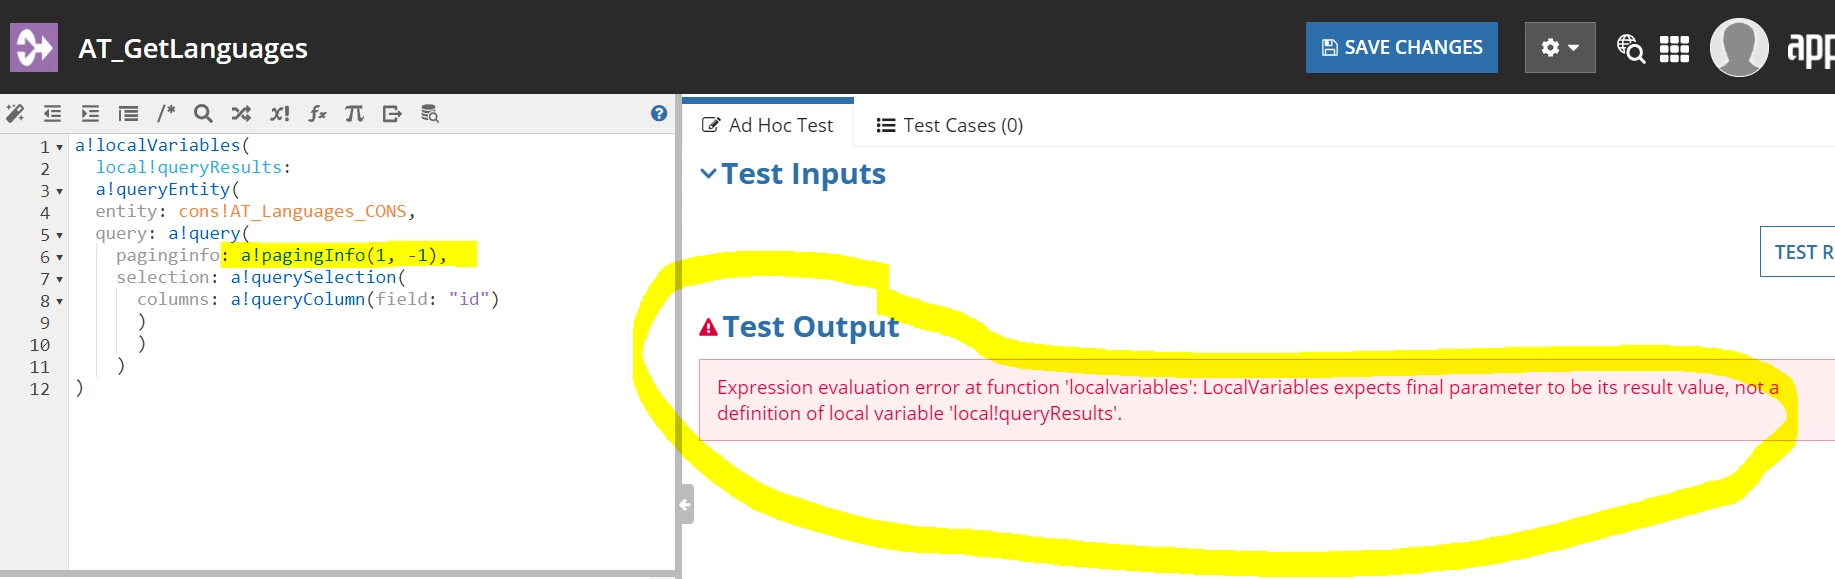Toggle comment with the /* icon
Screen dimensions: 1835x579
166,114
